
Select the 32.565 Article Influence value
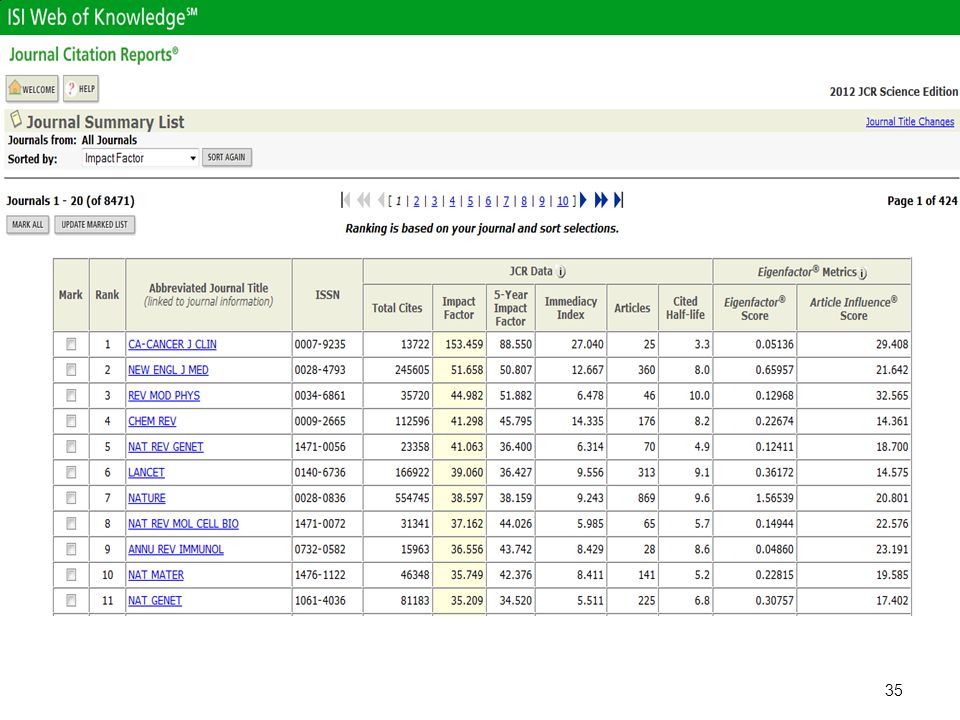tap(853, 396)
